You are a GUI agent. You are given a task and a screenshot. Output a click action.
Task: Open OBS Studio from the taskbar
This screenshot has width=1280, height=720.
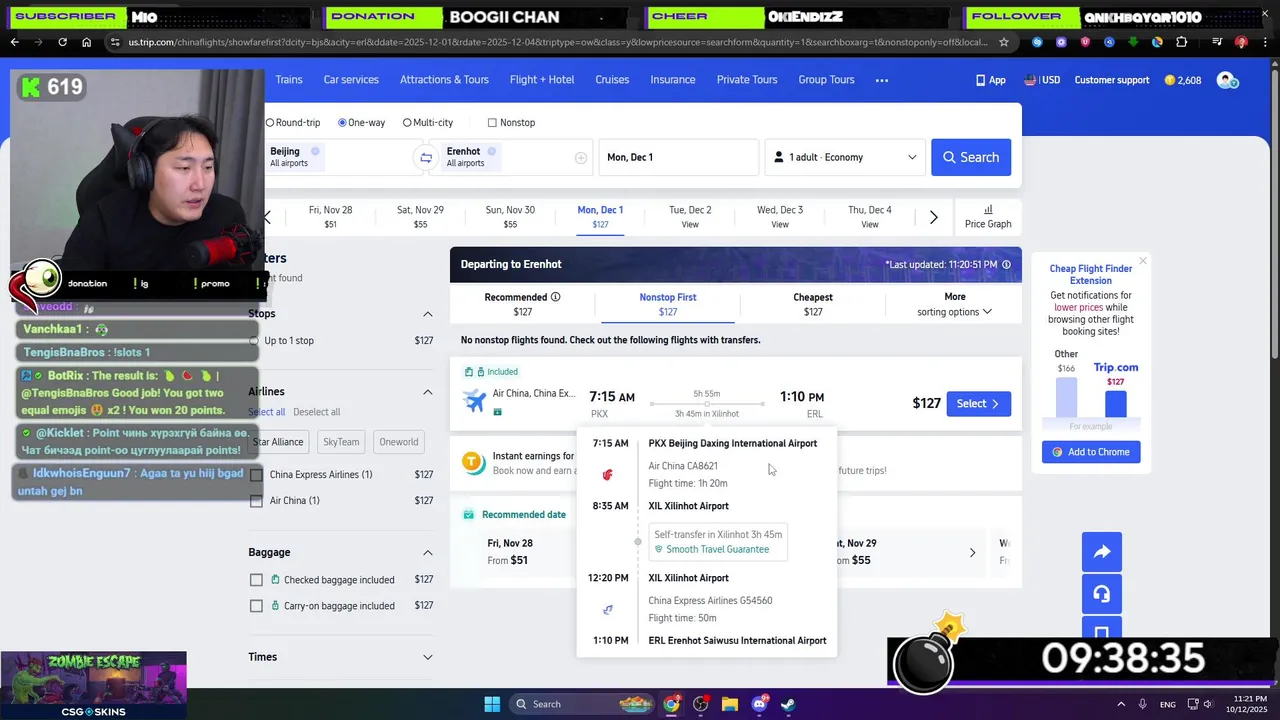click(x=700, y=704)
